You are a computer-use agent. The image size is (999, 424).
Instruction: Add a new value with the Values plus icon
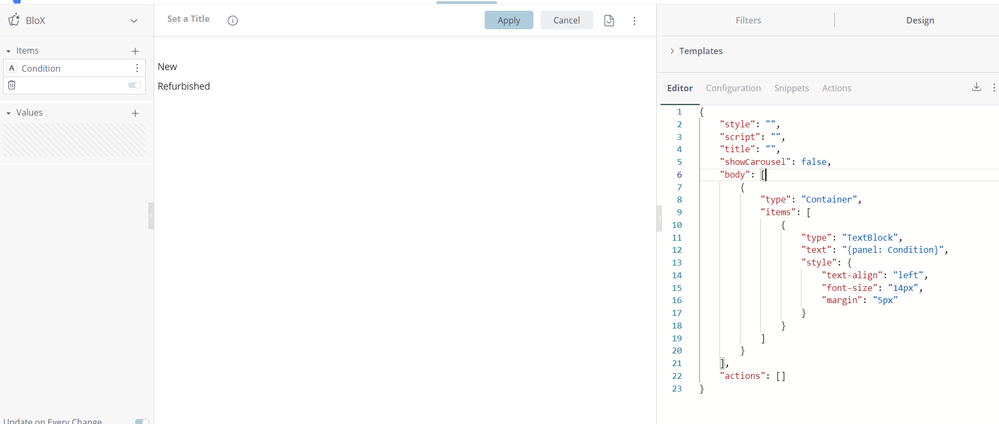point(135,113)
